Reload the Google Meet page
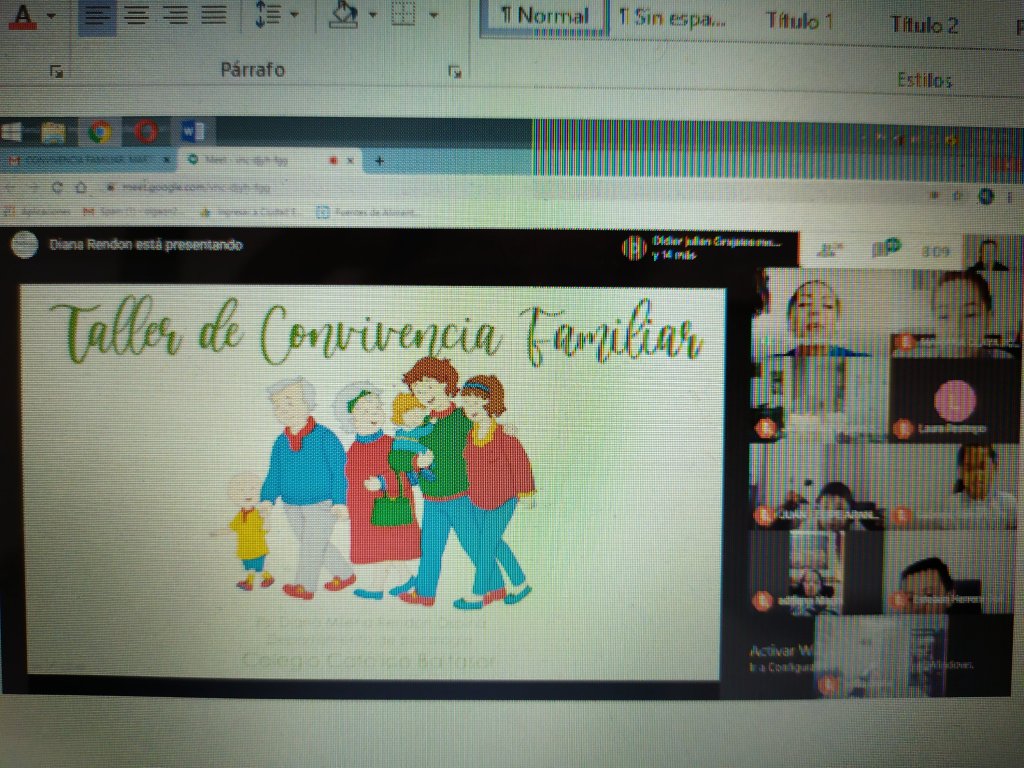Viewport: 1024px width, 768px height. (57, 187)
